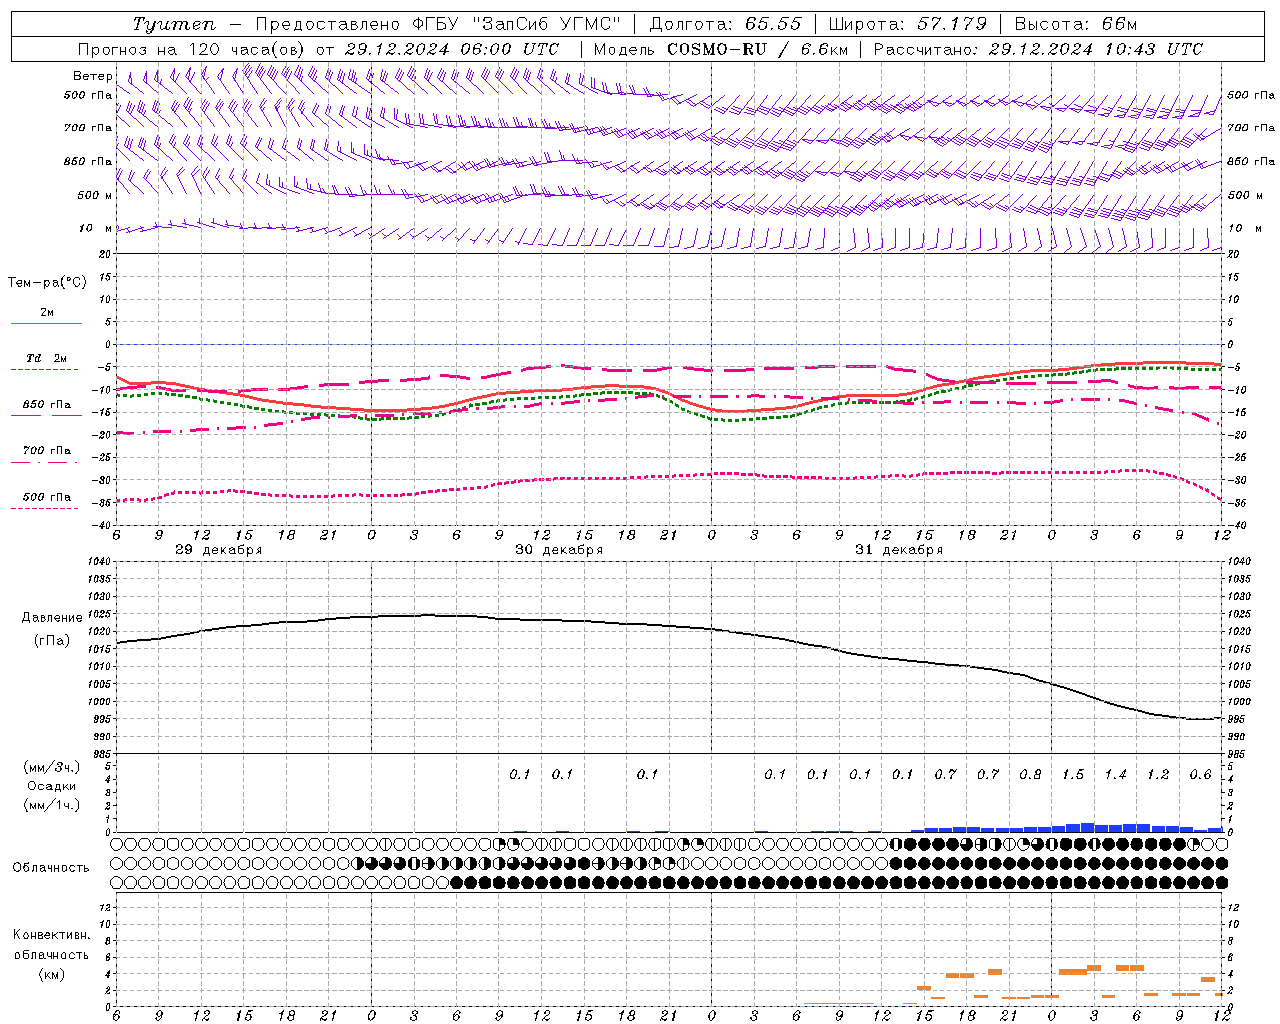
Task: Click the "31 декабря" date label
Action: [x=899, y=550]
